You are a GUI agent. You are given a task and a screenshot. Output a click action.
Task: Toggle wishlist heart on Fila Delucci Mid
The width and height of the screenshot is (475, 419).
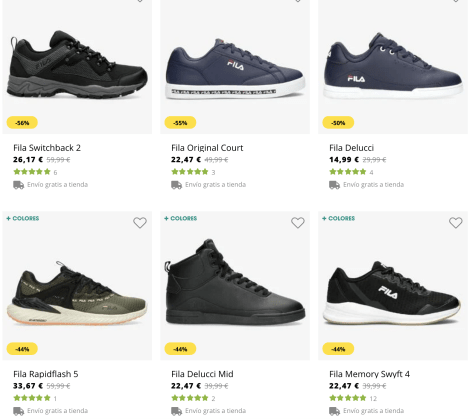[298, 223]
